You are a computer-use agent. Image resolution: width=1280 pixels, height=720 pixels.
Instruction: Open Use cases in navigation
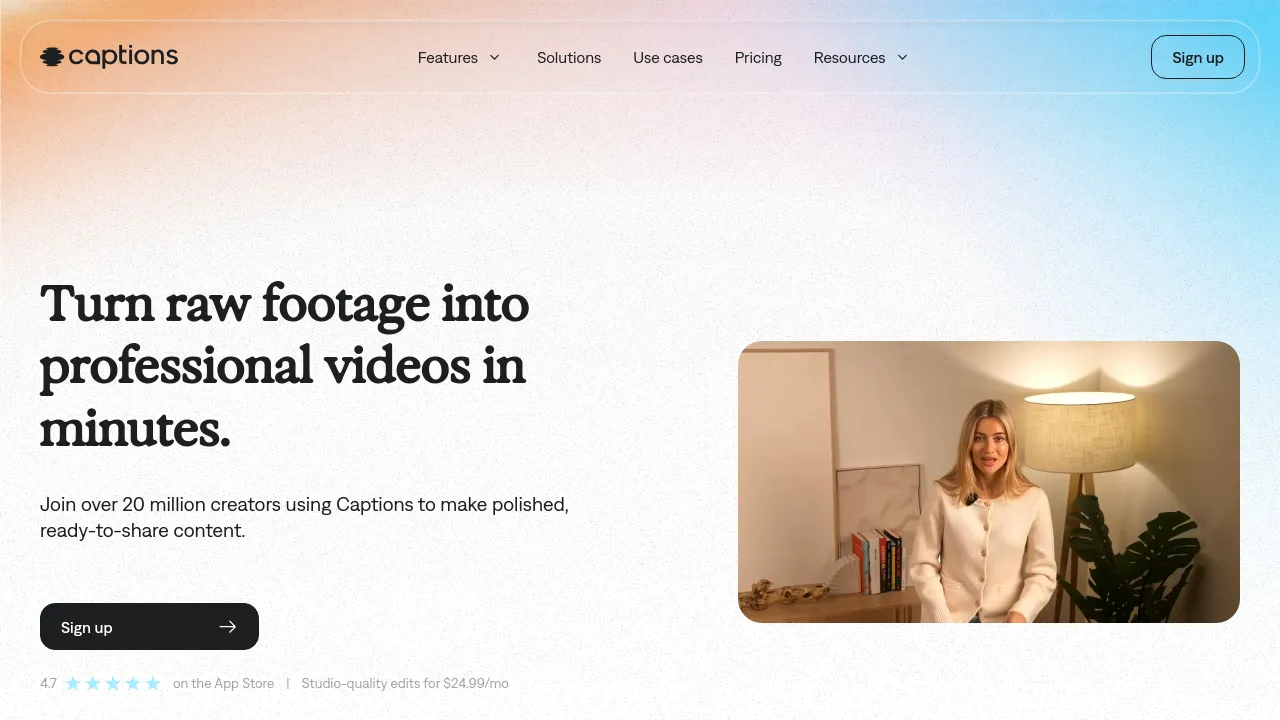668,58
